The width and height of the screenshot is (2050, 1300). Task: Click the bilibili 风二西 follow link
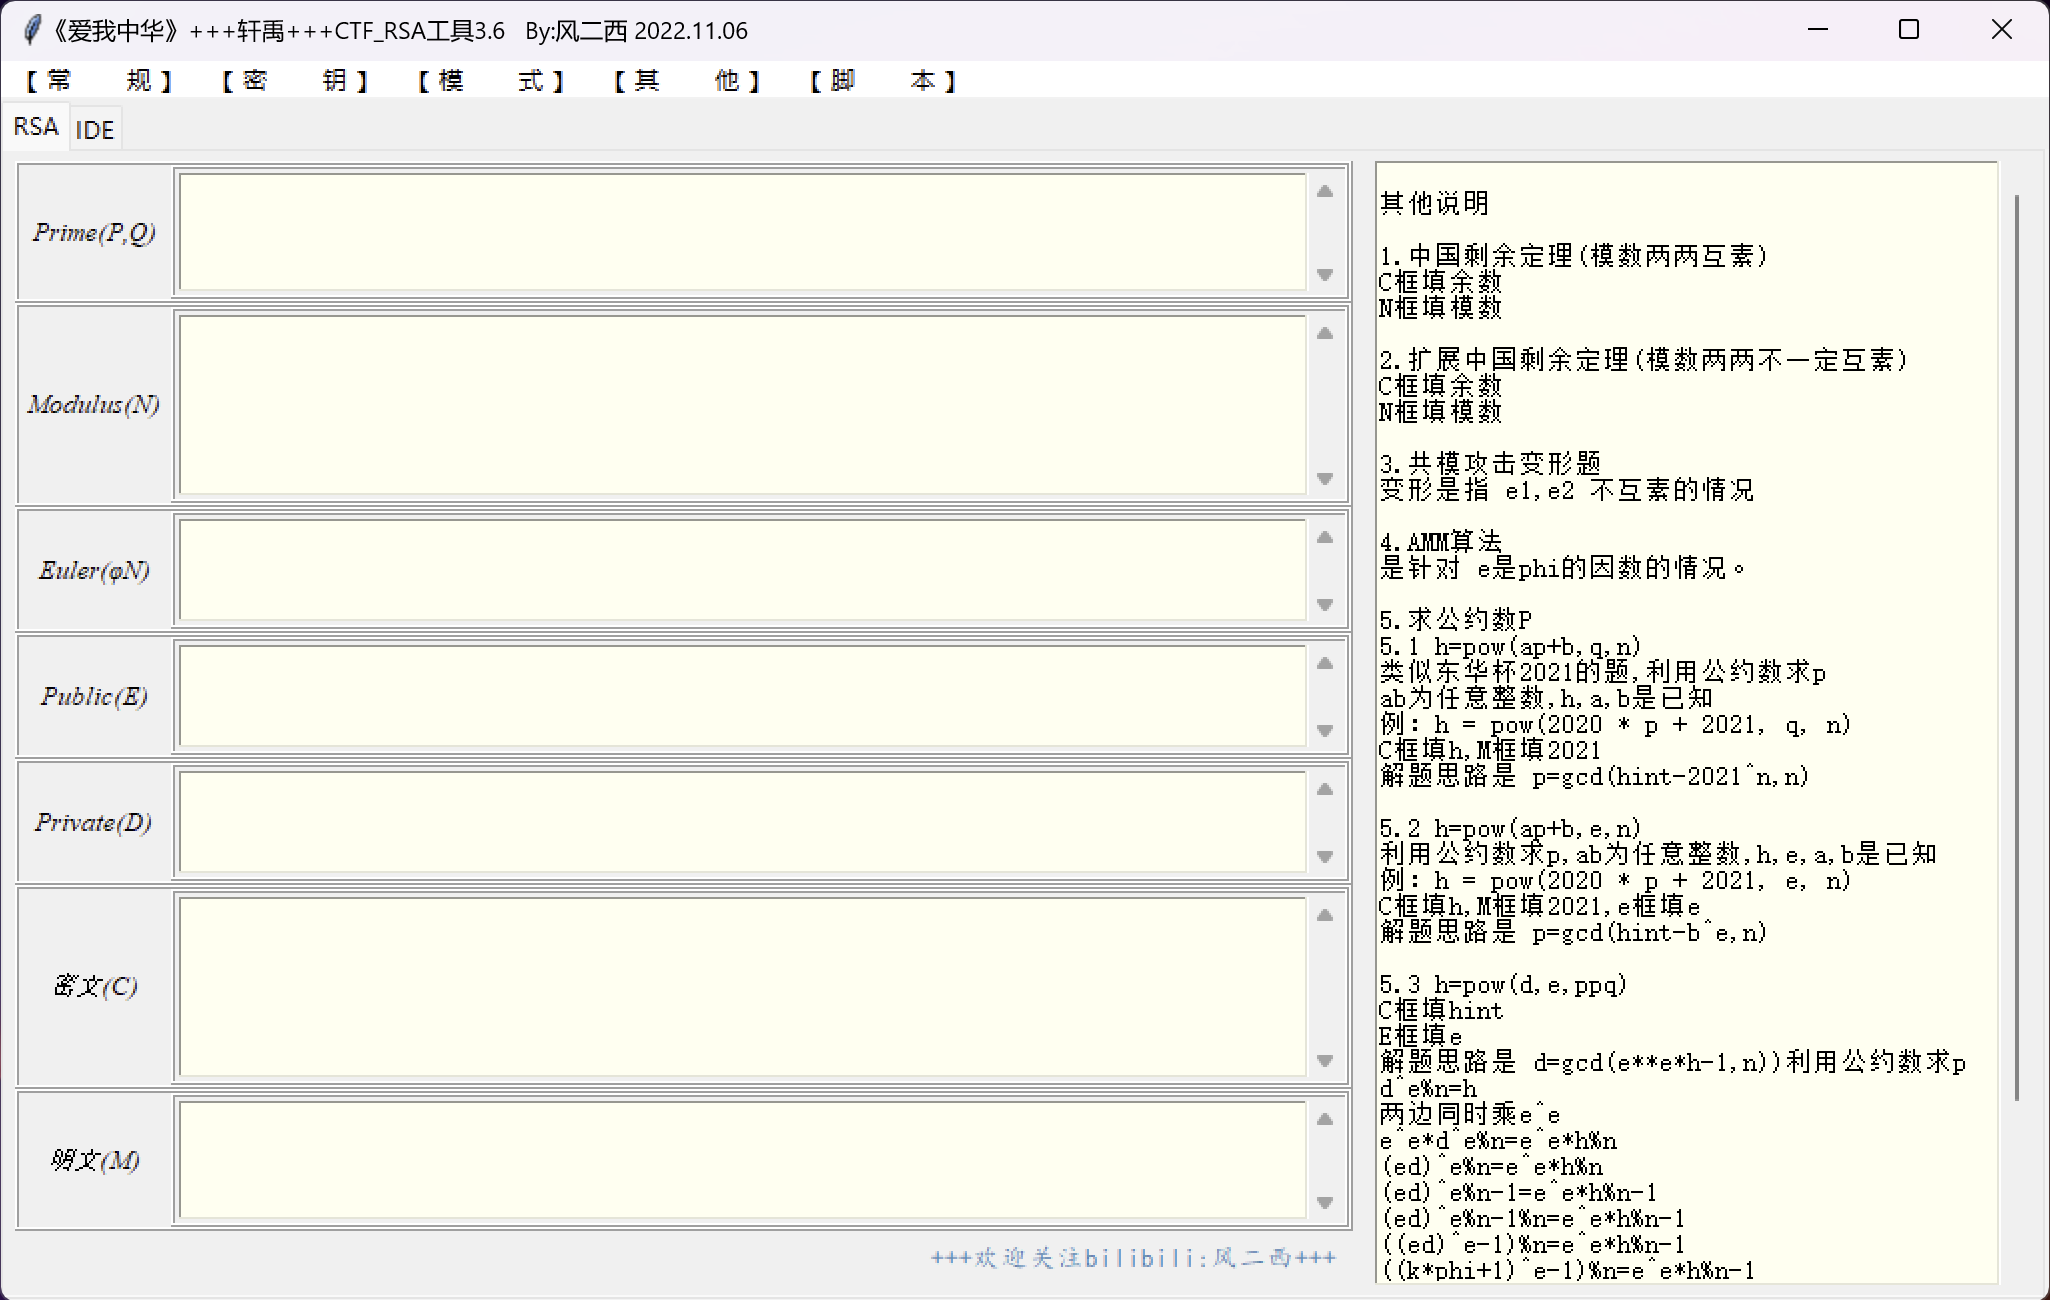pos(1133,1258)
